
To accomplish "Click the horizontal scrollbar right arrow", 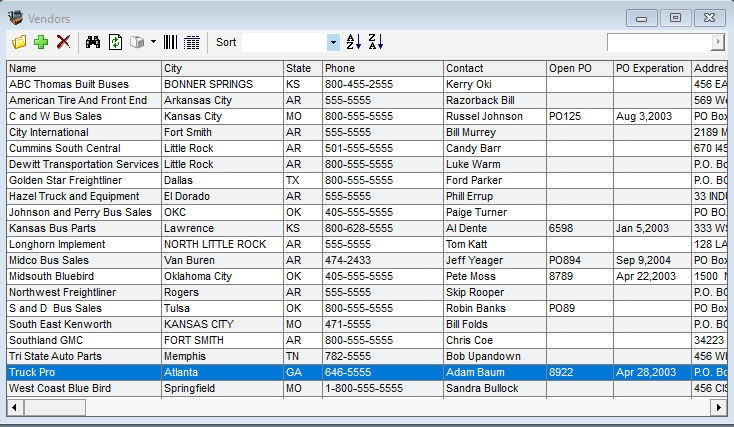I will point(718,407).
